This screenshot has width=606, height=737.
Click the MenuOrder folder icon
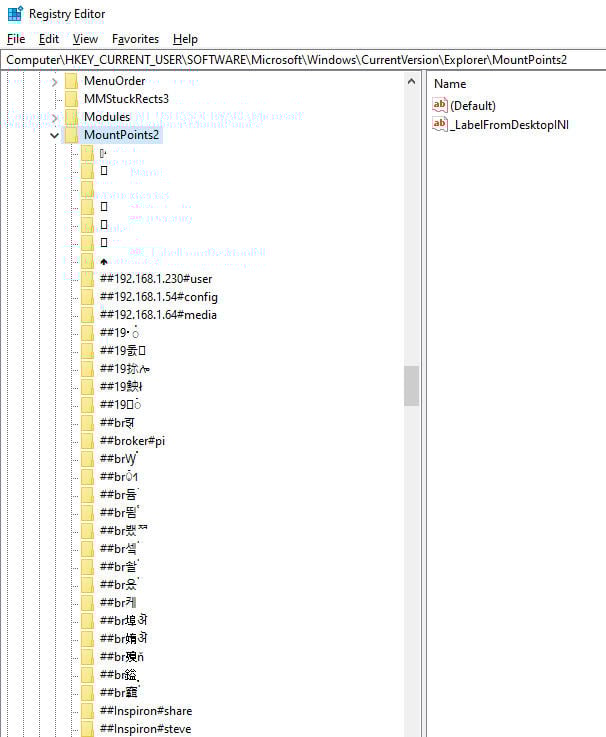[x=71, y=81]
